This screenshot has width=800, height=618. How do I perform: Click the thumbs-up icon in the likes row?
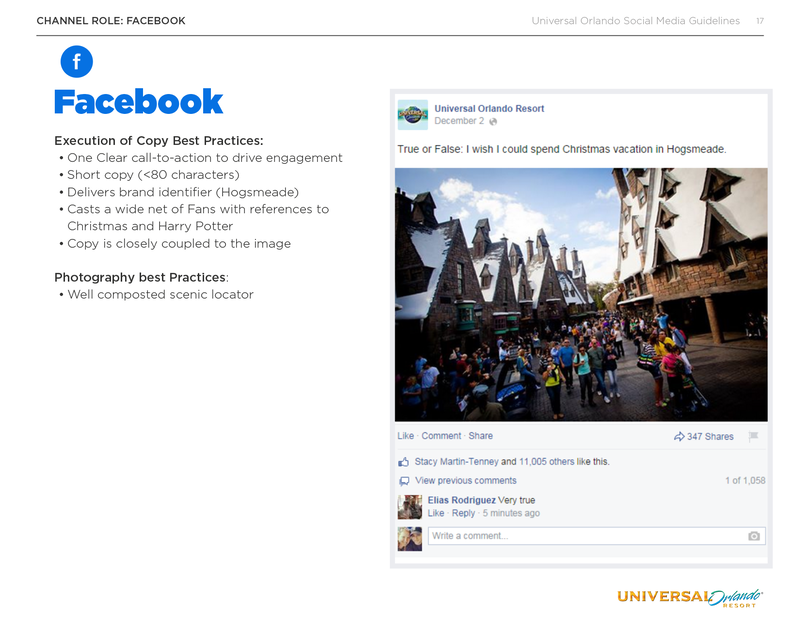pyautogui.click(x=403, y=462)
